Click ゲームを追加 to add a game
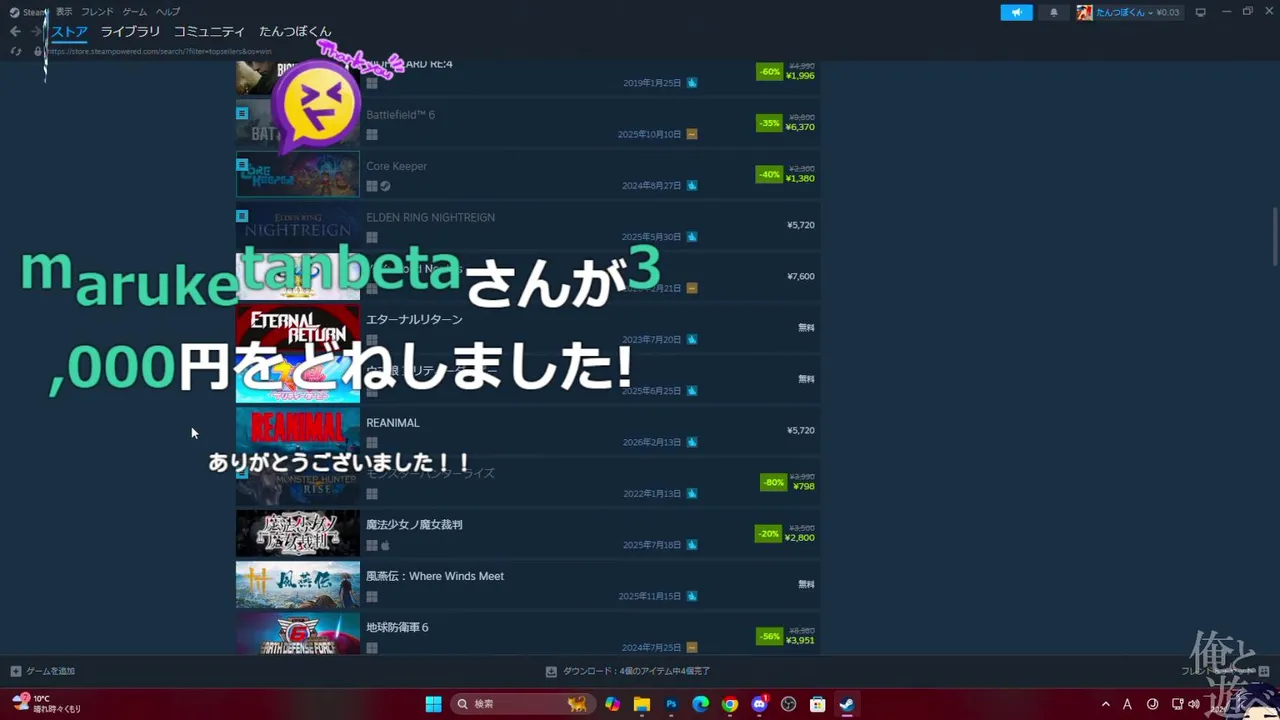The image size is (1280, 720). 42,671
